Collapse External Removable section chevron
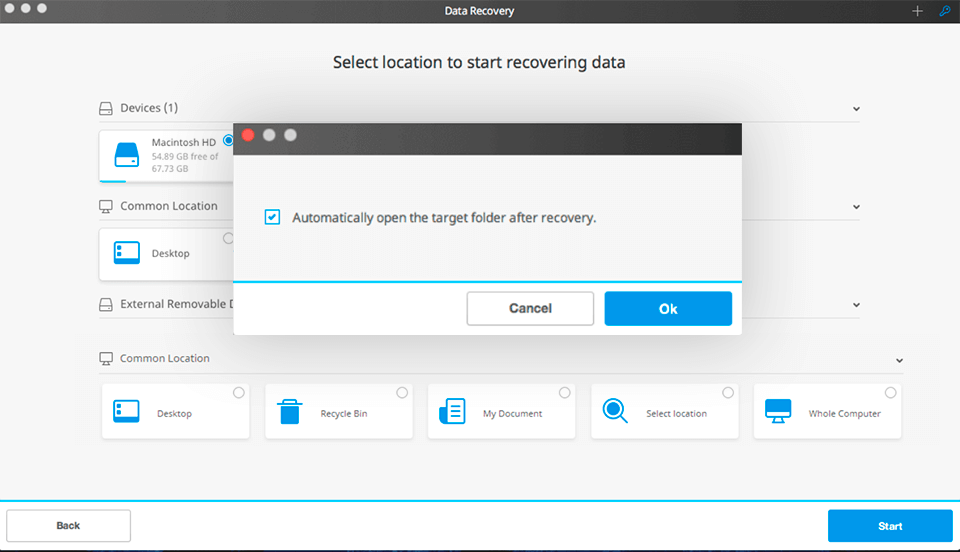Viewport: 960px width, 552px height. [856, 305]
